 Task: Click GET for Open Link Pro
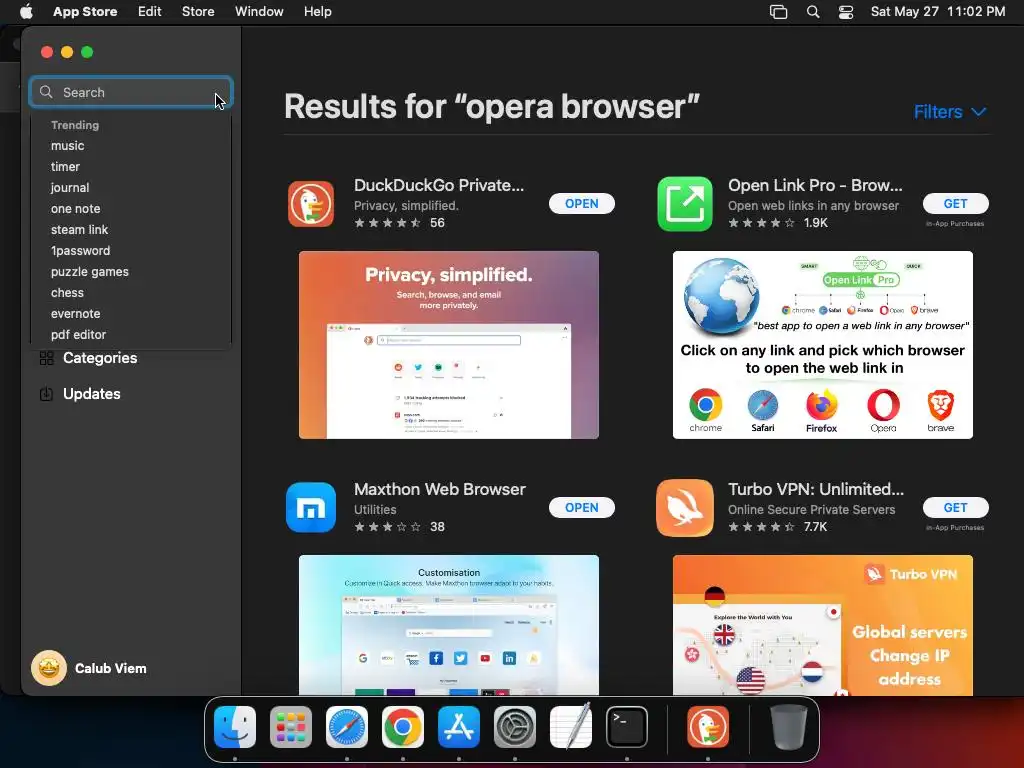955,204
